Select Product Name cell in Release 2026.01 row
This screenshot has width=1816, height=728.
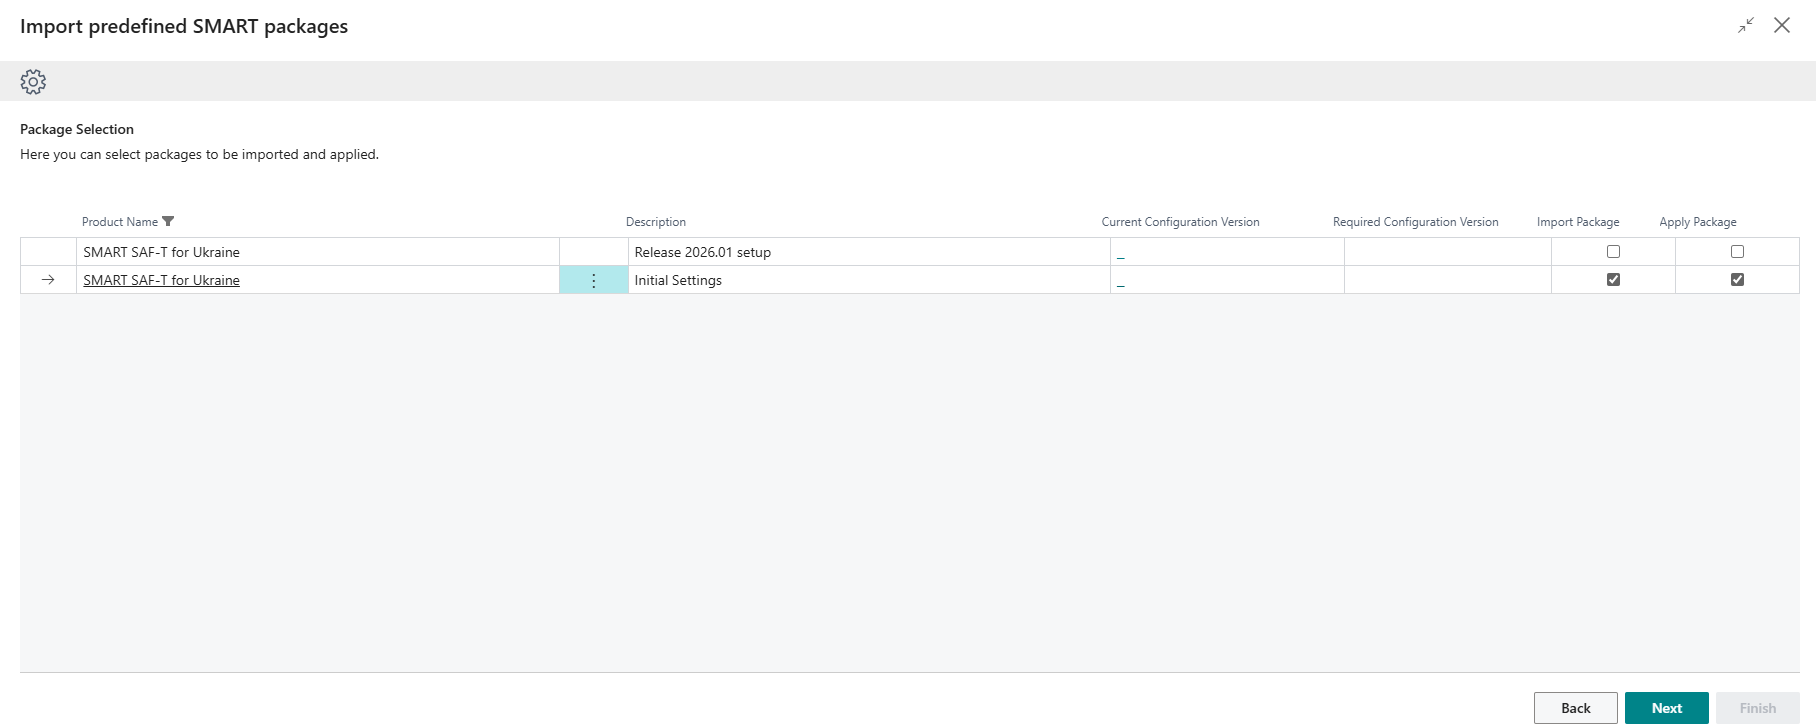(318, 252)
